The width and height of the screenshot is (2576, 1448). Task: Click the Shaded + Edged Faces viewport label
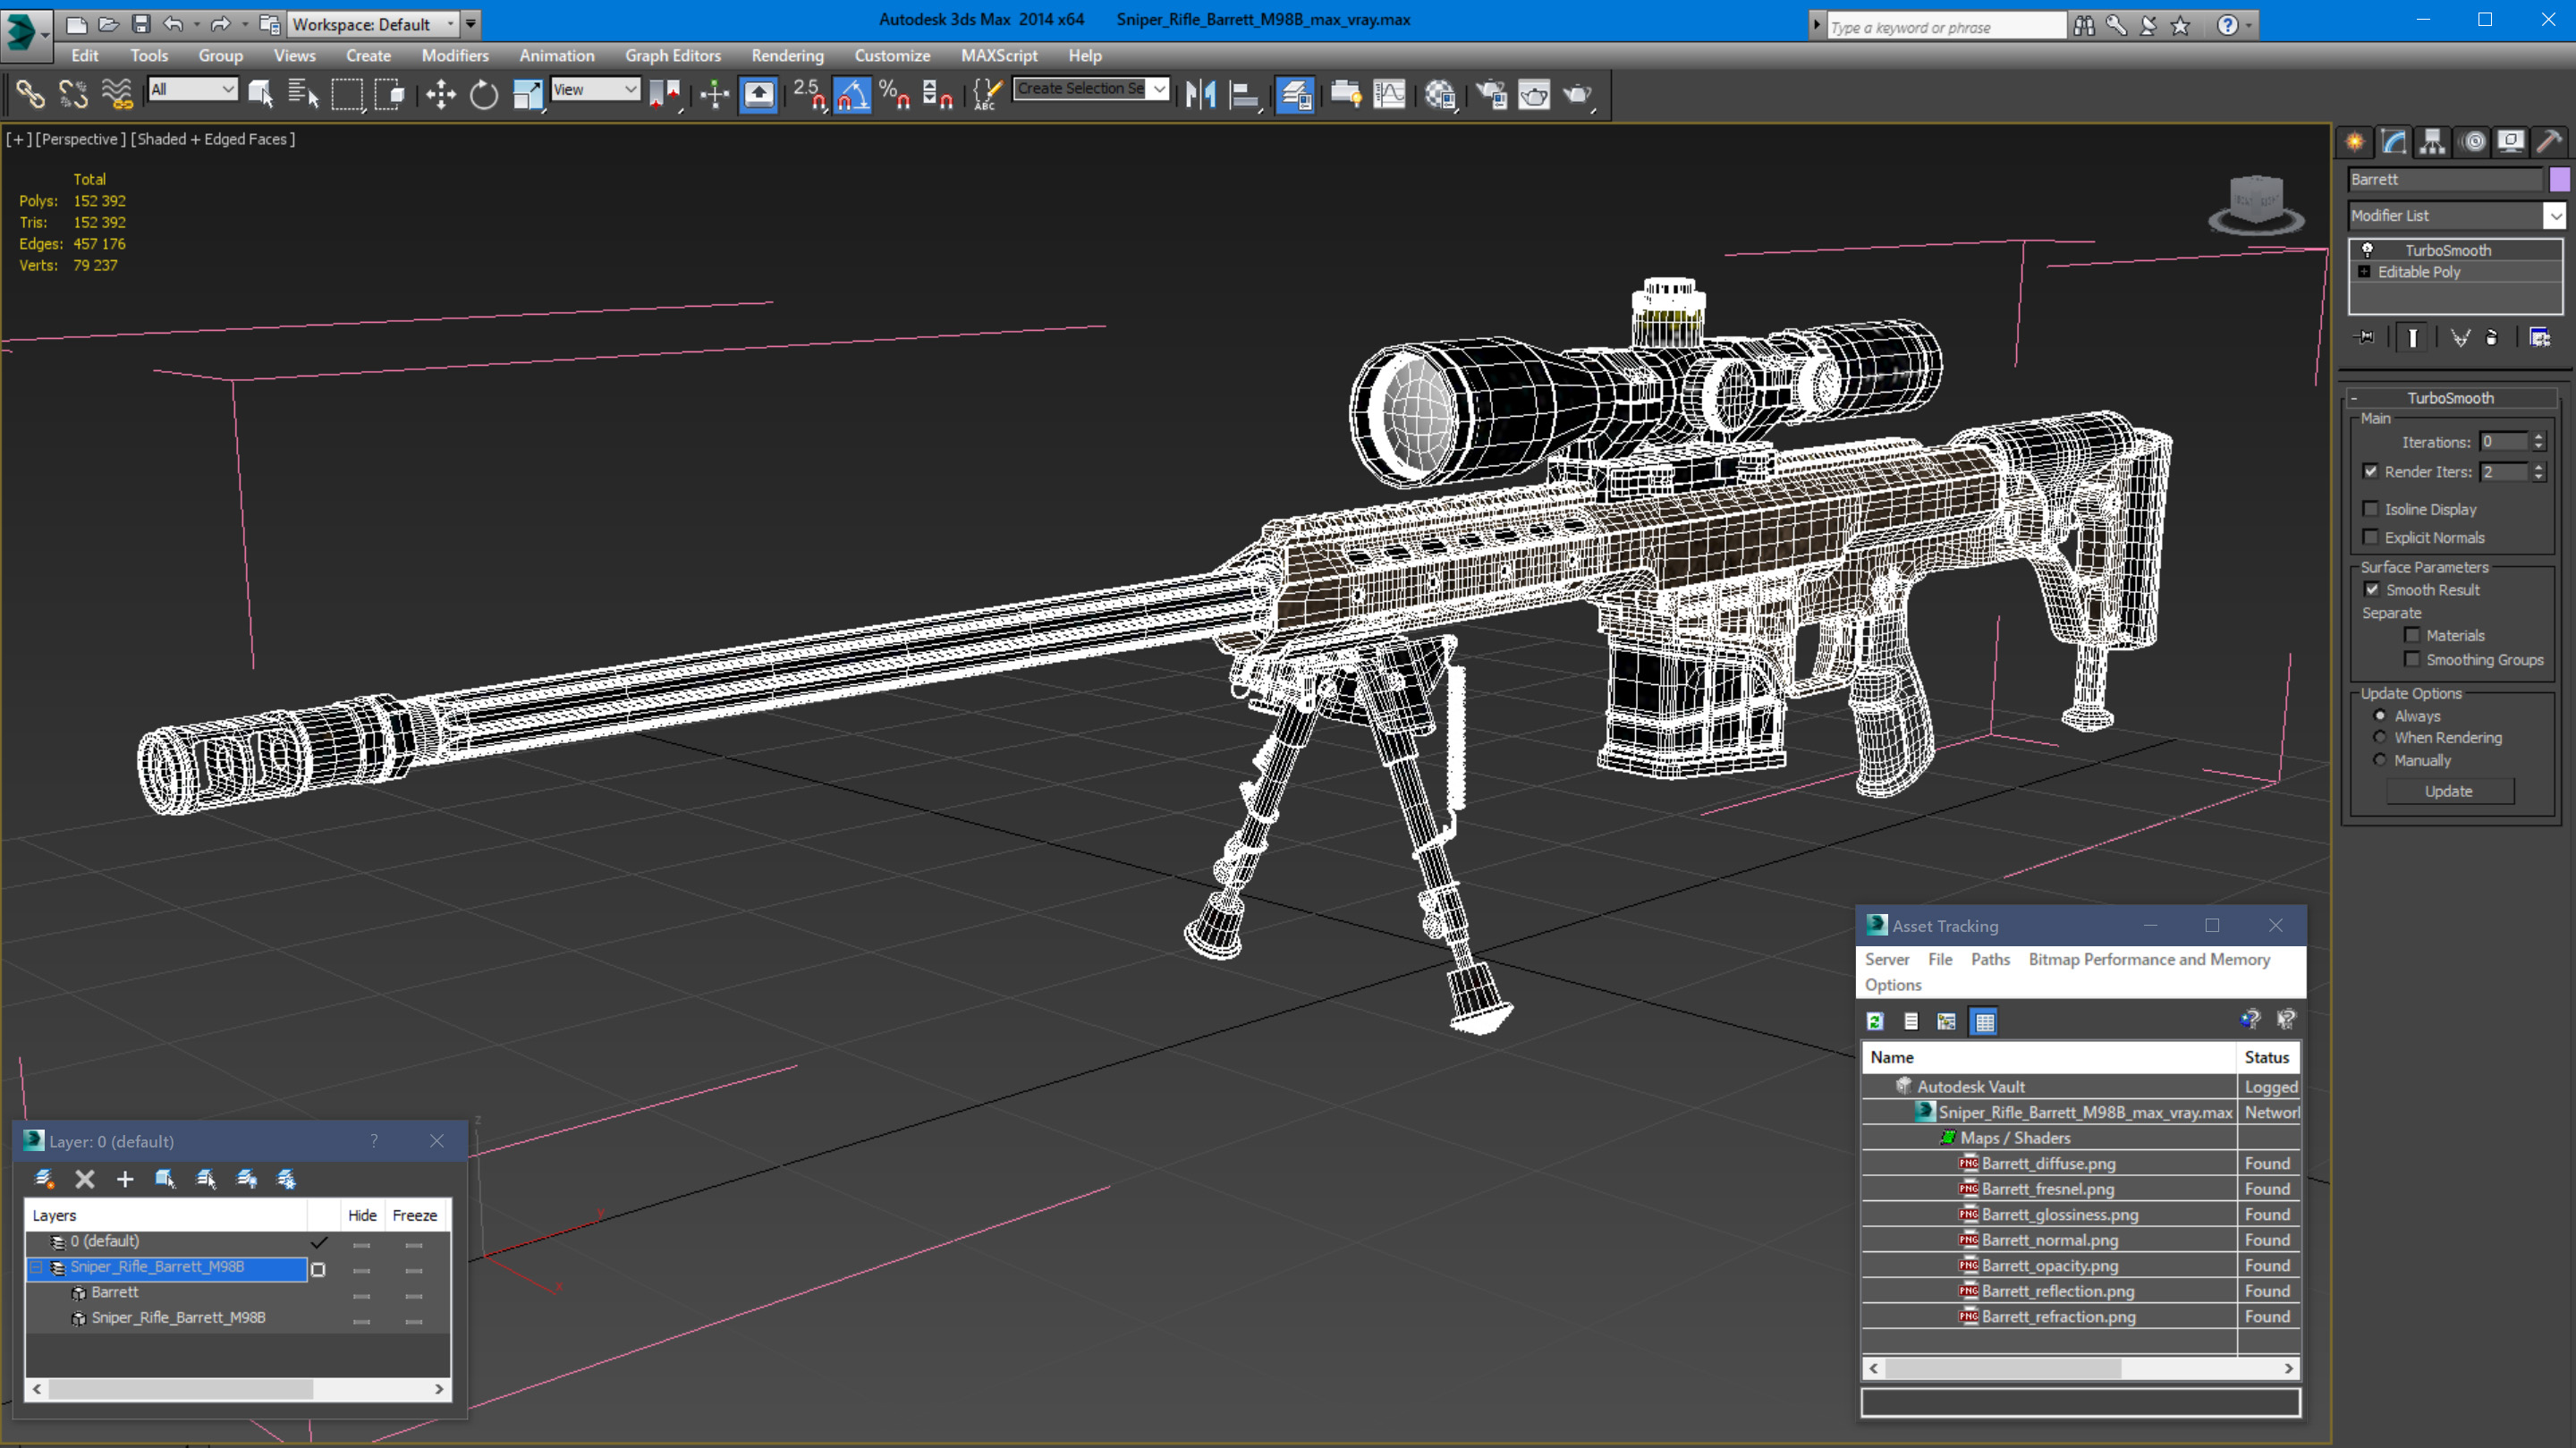213,139
